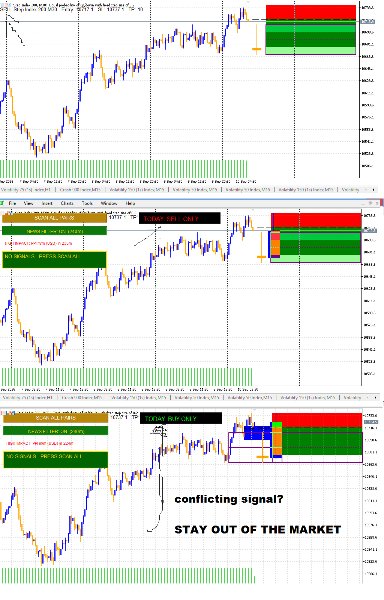Select the 'STAY OUT OF THE MARKET' text
Screen dimensions: 384x600
(x=257, y=530)
